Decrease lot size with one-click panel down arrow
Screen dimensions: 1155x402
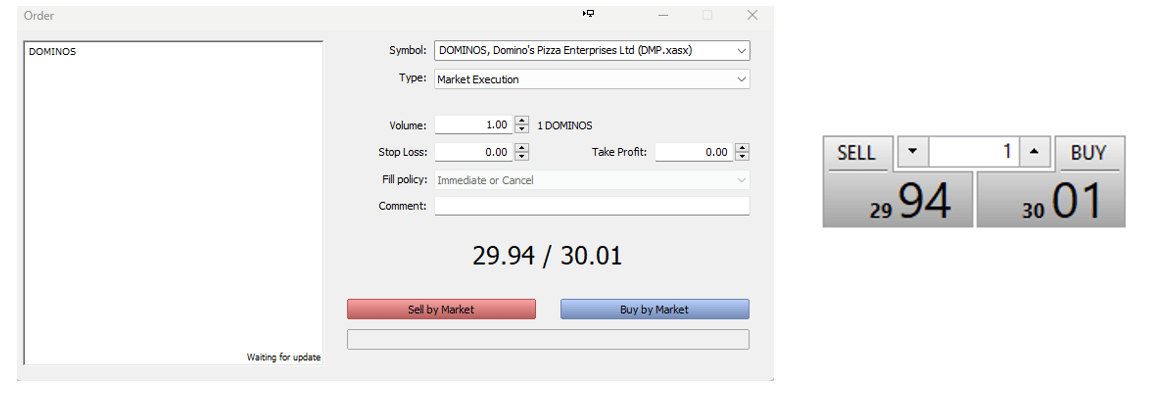(912, 153)
